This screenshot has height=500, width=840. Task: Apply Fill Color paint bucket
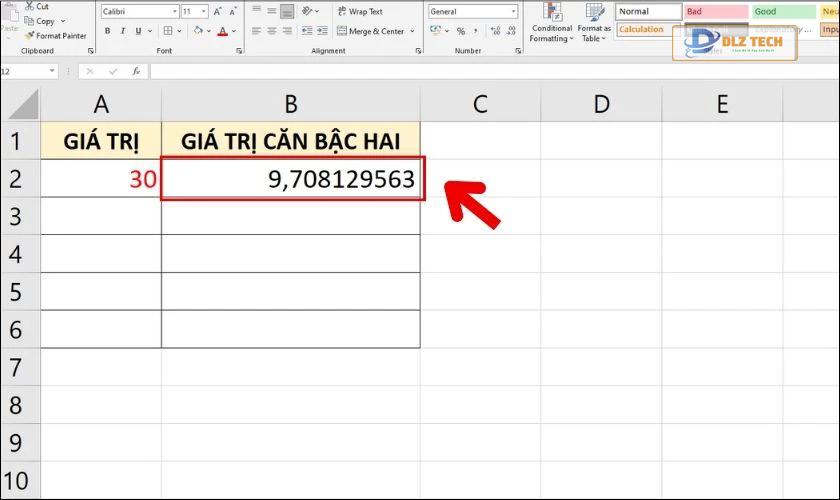198,31
